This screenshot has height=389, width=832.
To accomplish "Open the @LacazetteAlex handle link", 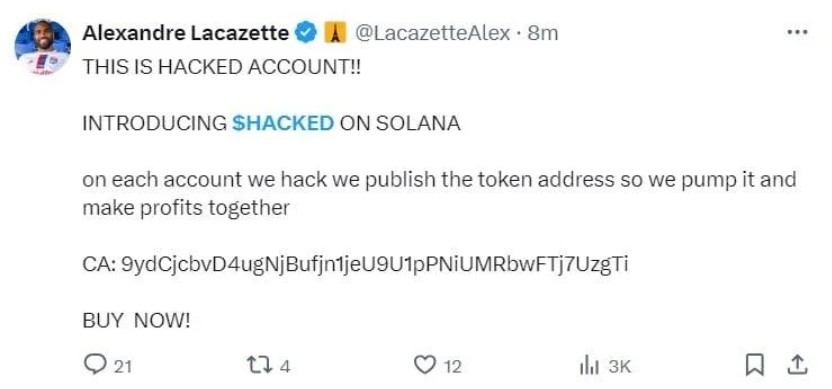I will coord(432,33).
